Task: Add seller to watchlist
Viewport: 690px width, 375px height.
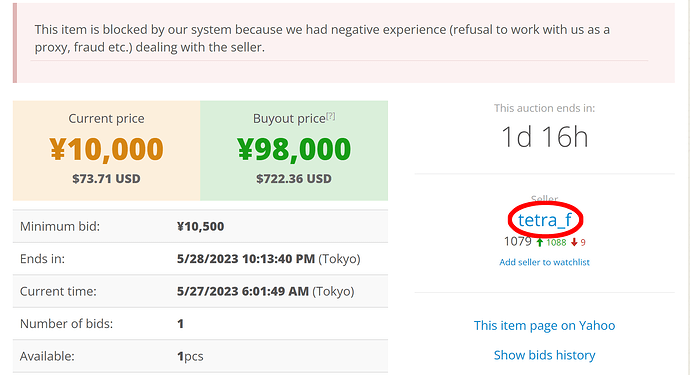Action: tap(544, 262)
